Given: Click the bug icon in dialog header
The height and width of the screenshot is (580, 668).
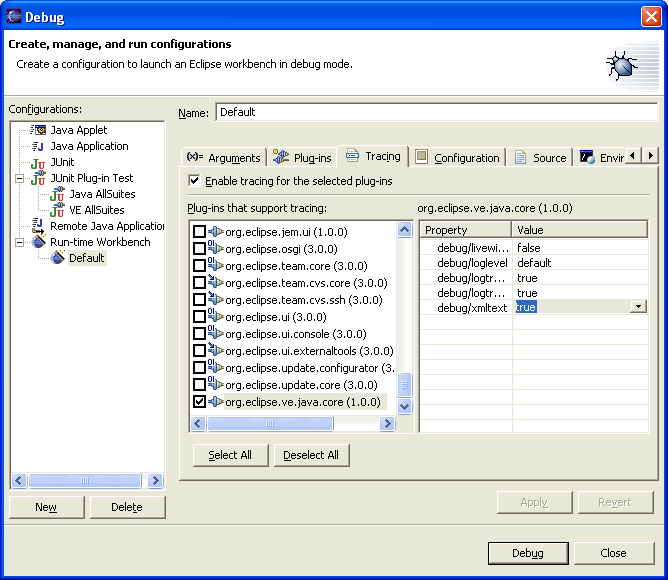Looking at the screenshot, I should click(x=624, y=65).
